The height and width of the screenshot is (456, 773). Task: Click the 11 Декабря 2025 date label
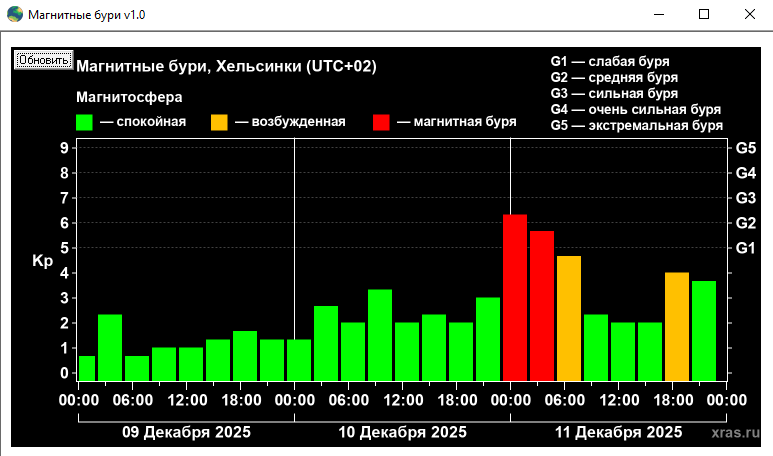pyautogui.click(x=619, y=432)
